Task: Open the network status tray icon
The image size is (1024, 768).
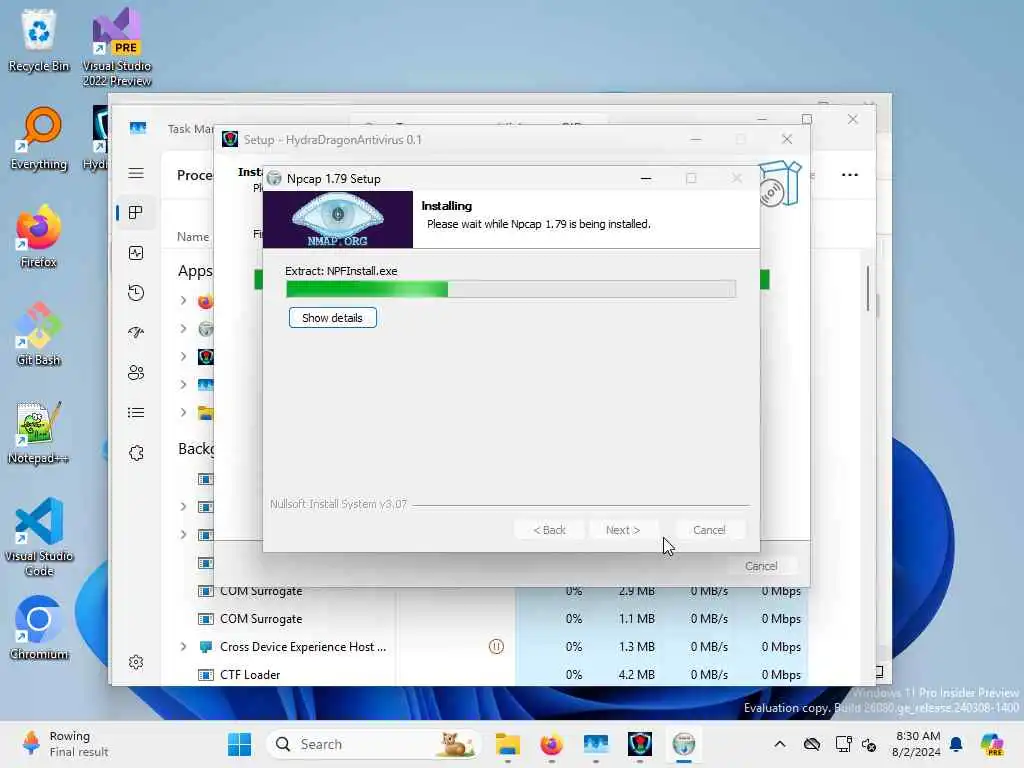Action: coord(843,744)
